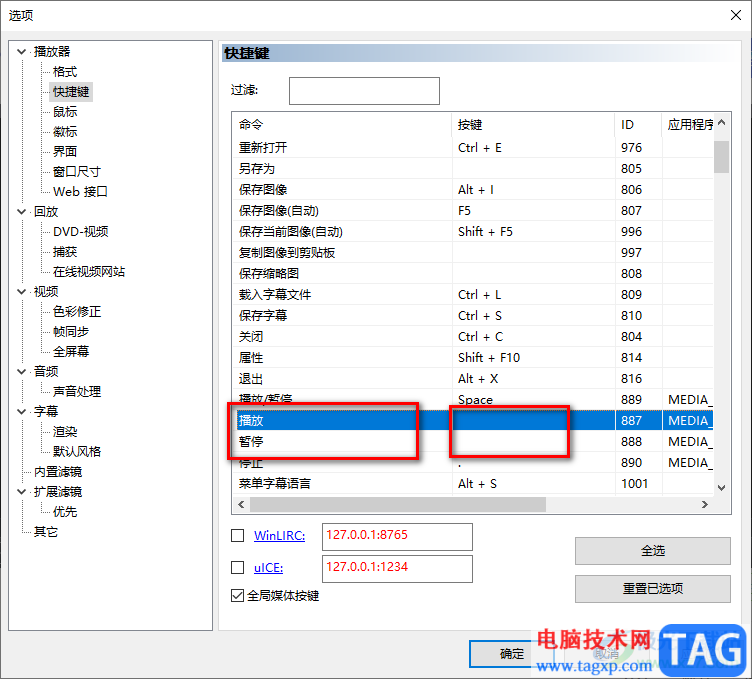
Task: Select the 载入字幕文件 command row
Action: click(472, 295)
